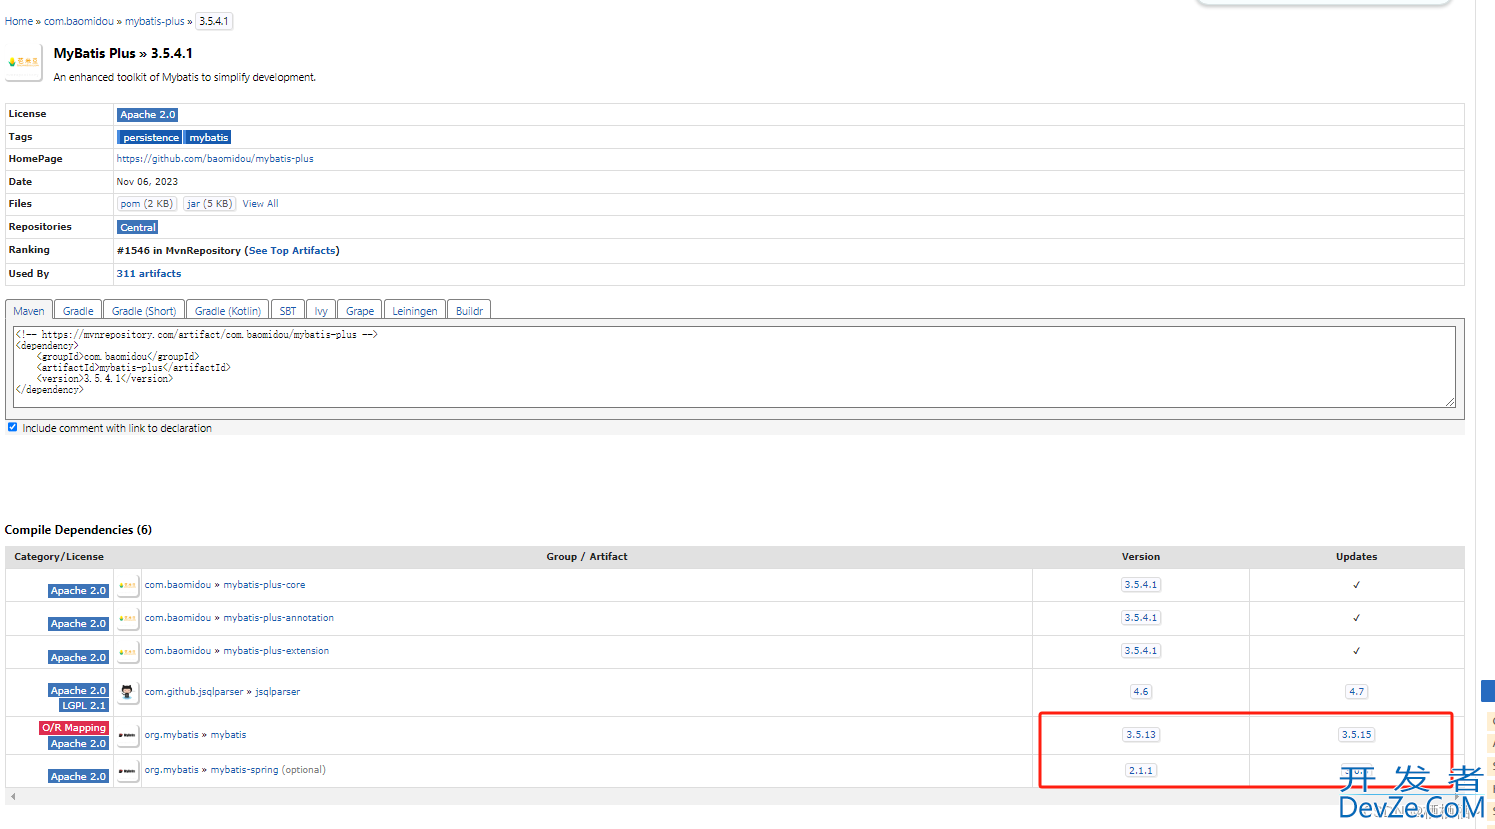The image size is (1495, 829).
Task: Open the mybatis-plus-annotation artifact link
Action: tap(279, 618)
